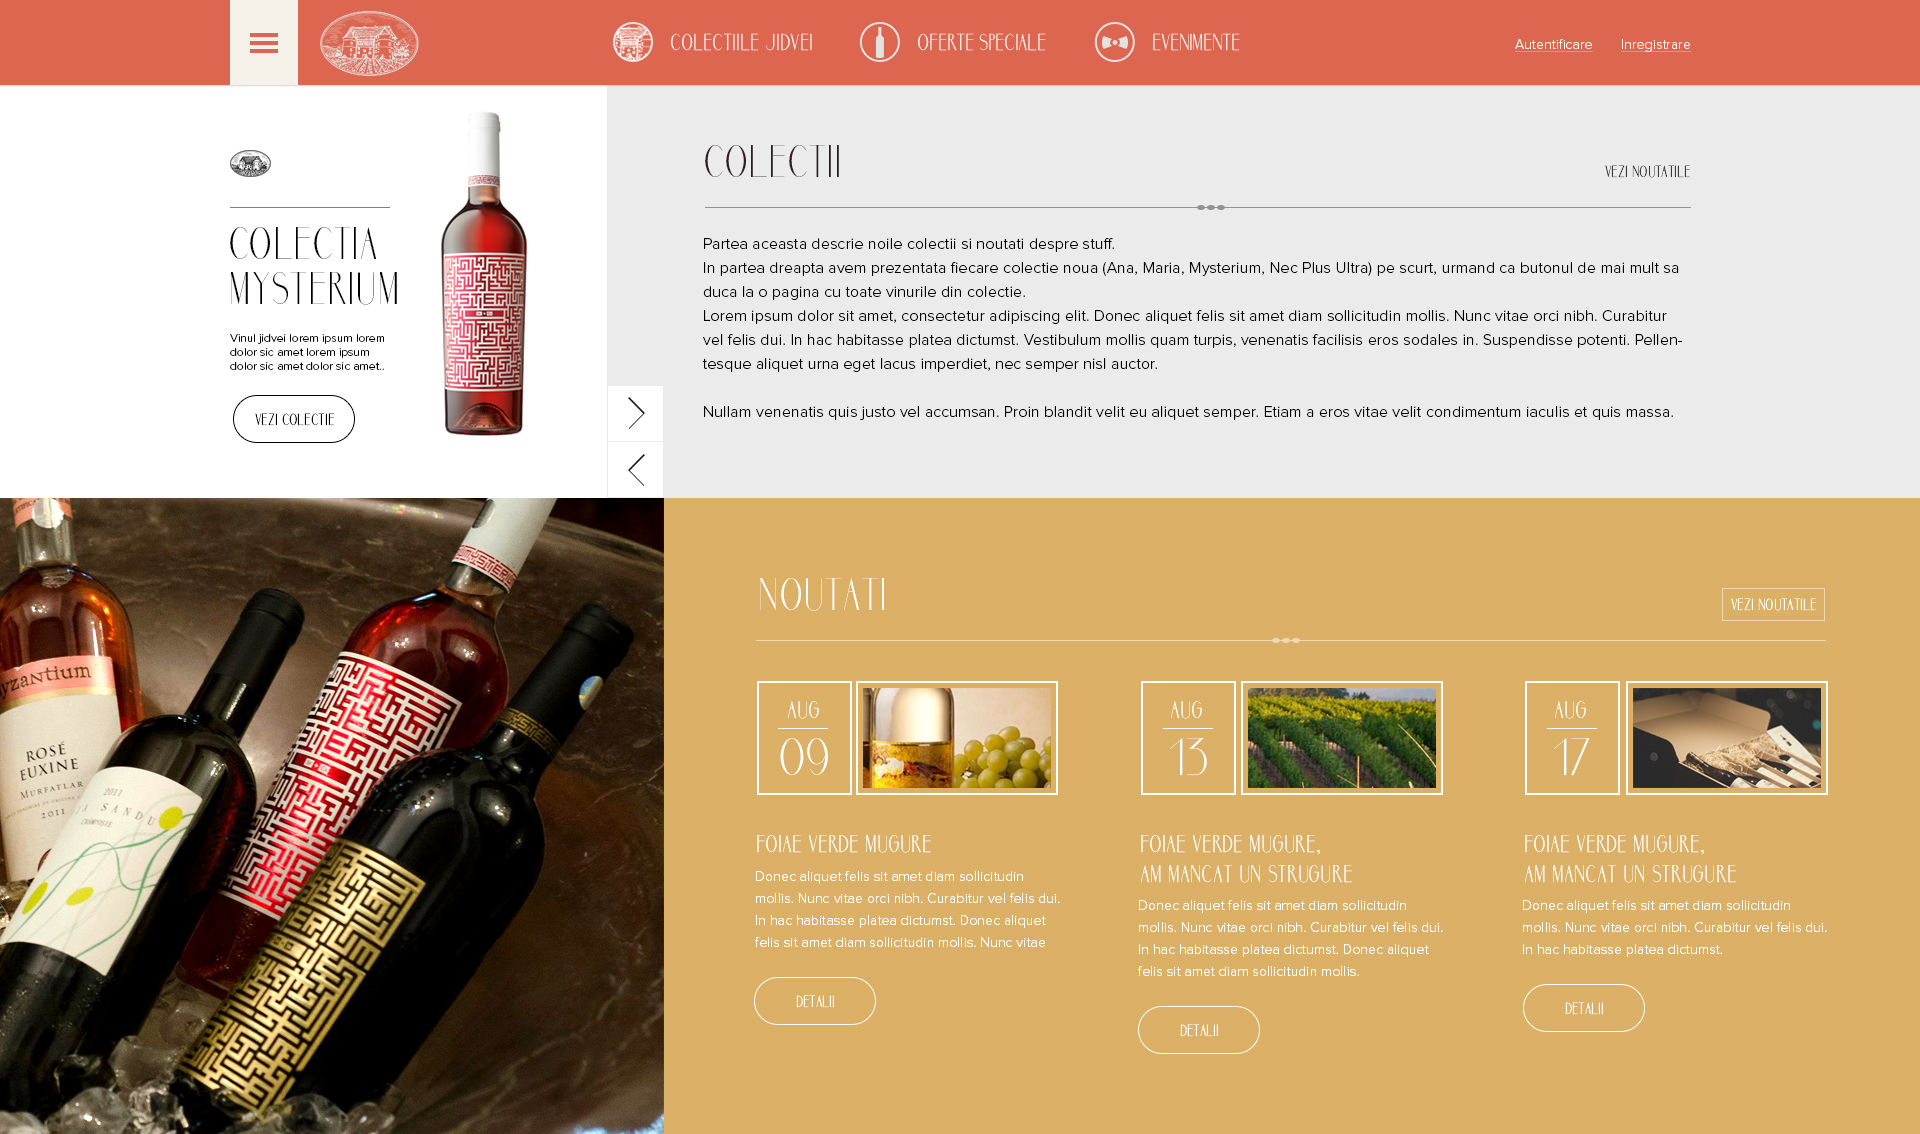Click the Oferte Speciale bottle icon
This screenshot has height=1134, width=1920.
click(880, 42)
